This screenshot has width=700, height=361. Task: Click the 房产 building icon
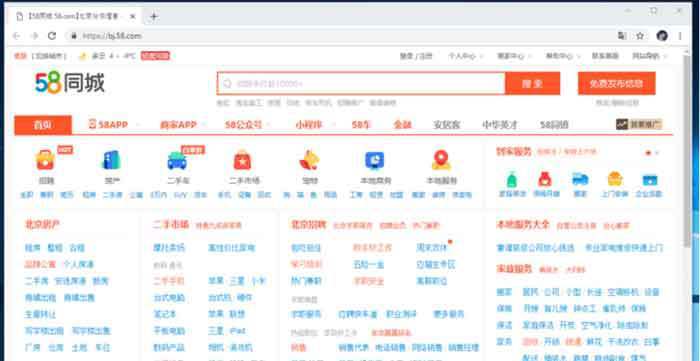click(112, 160)
